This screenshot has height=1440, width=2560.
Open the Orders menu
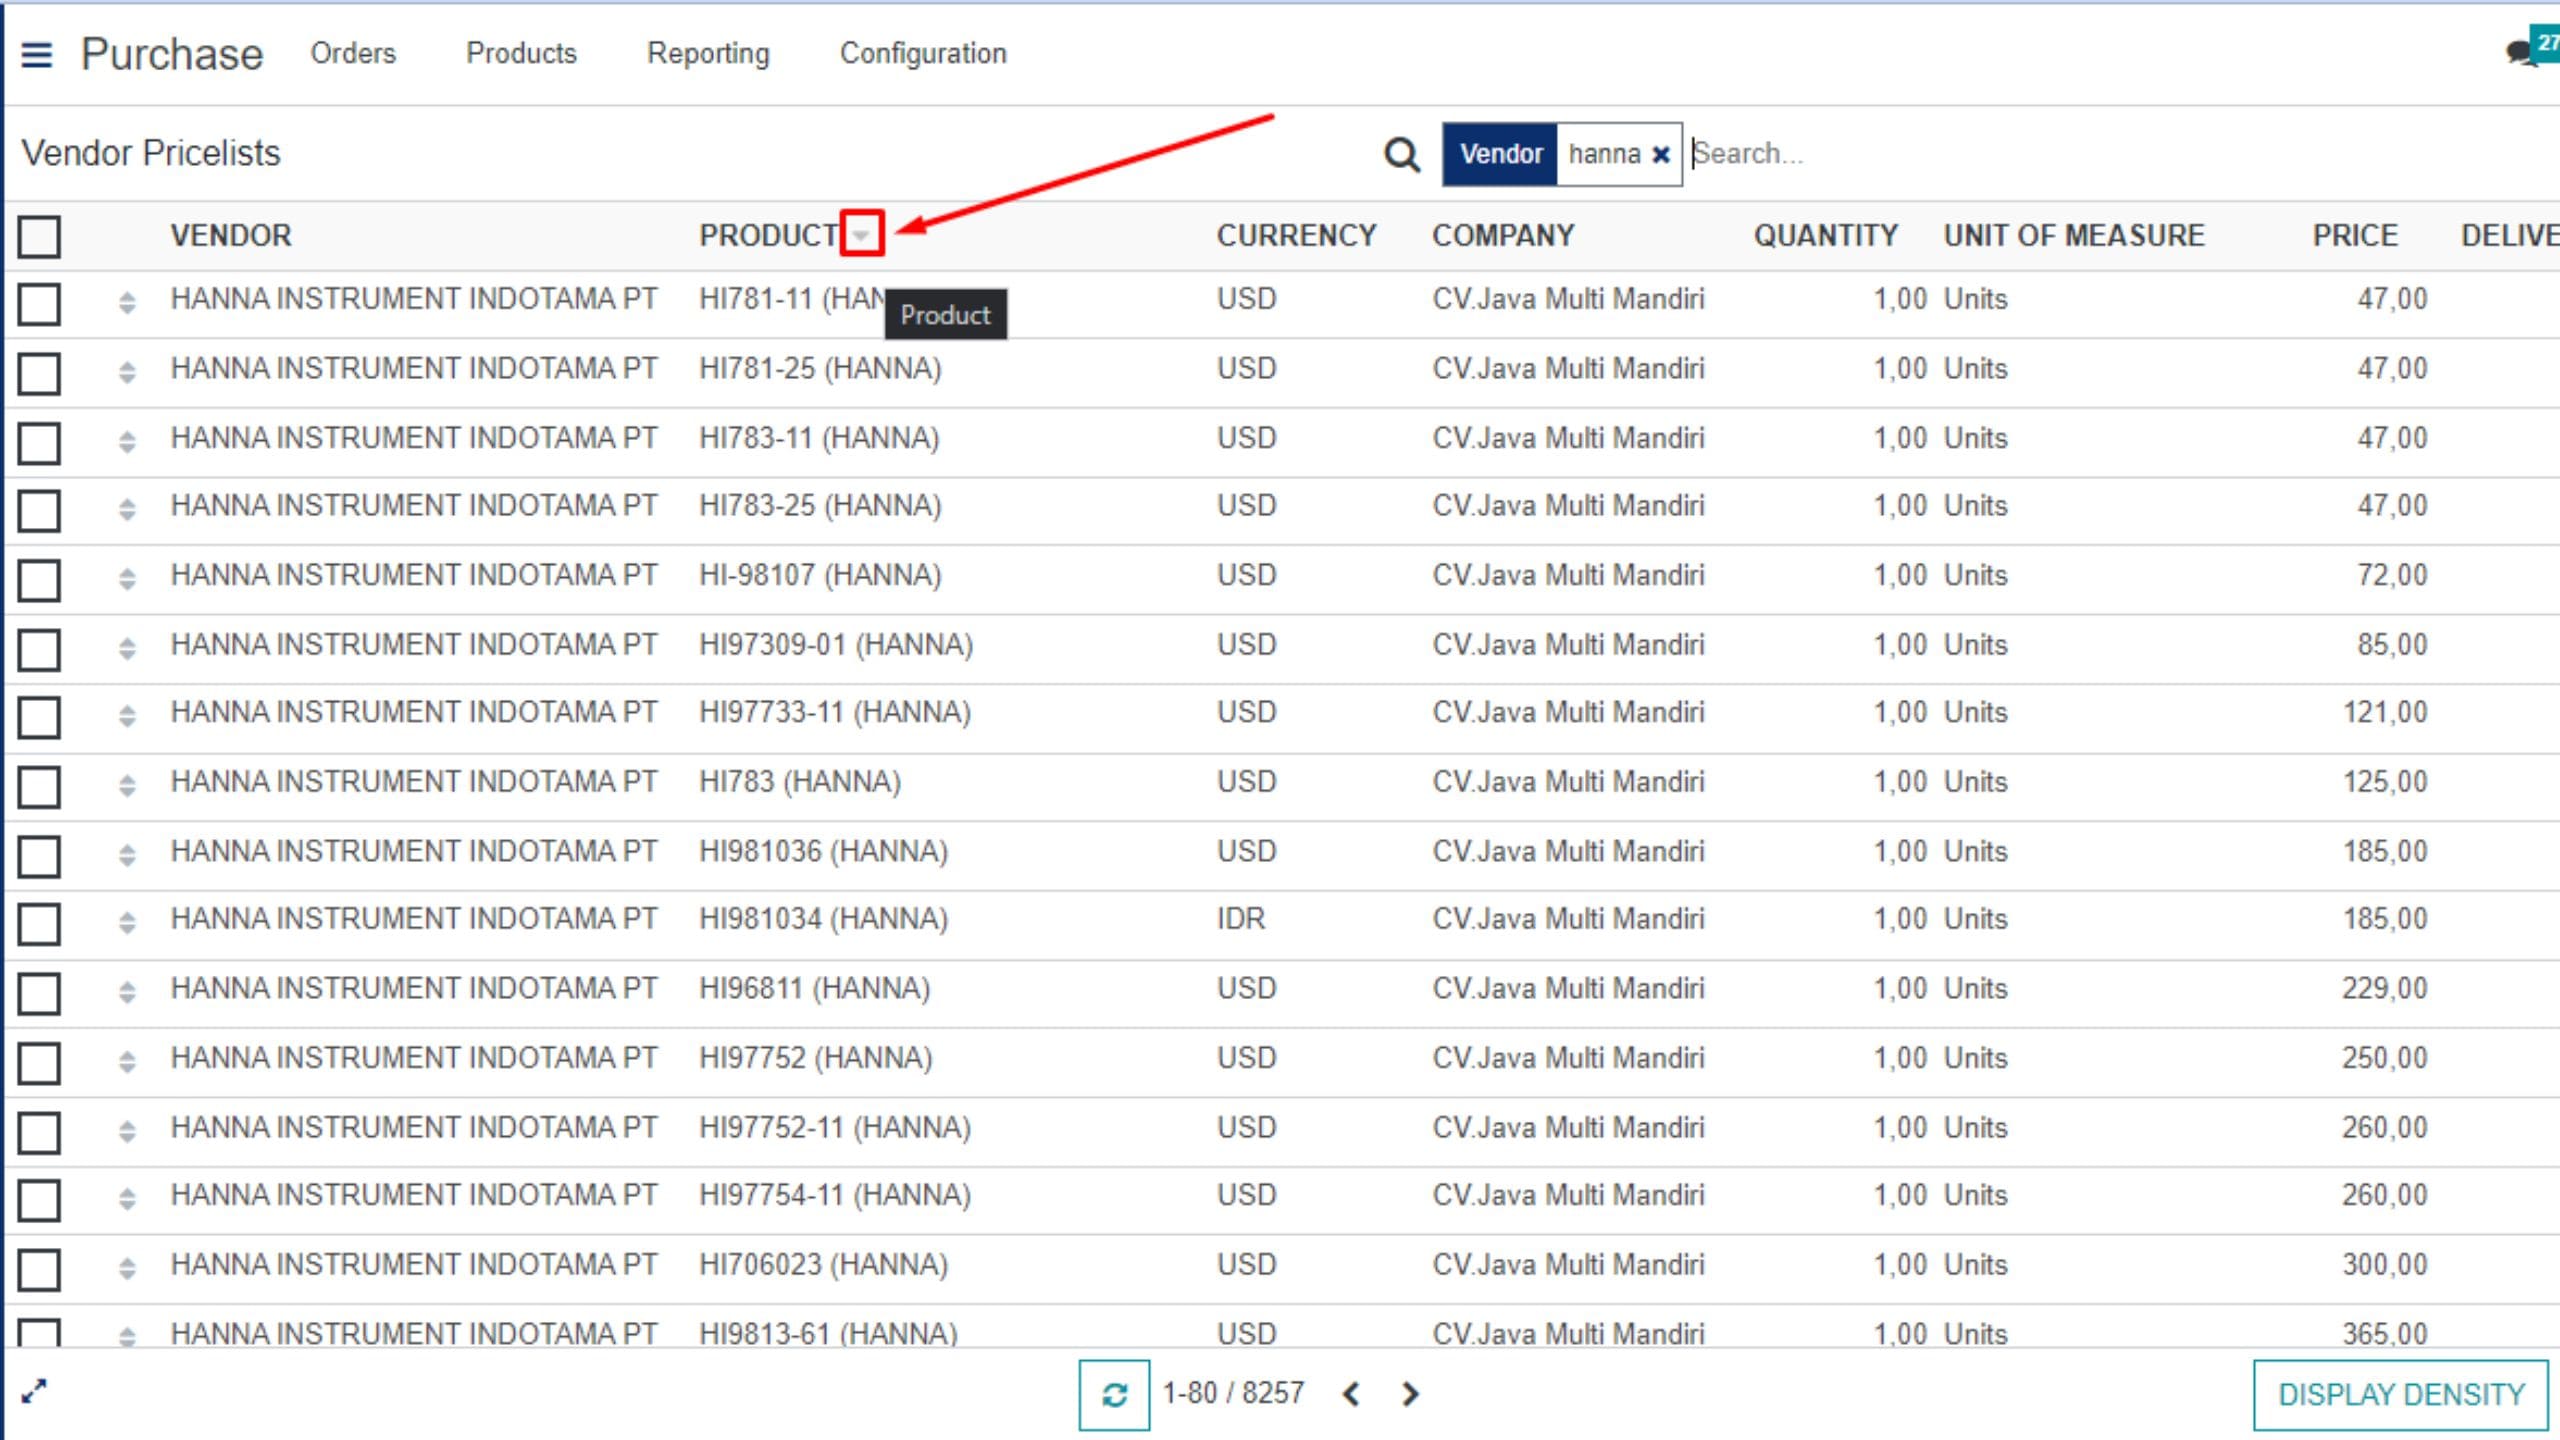[353, 53]
